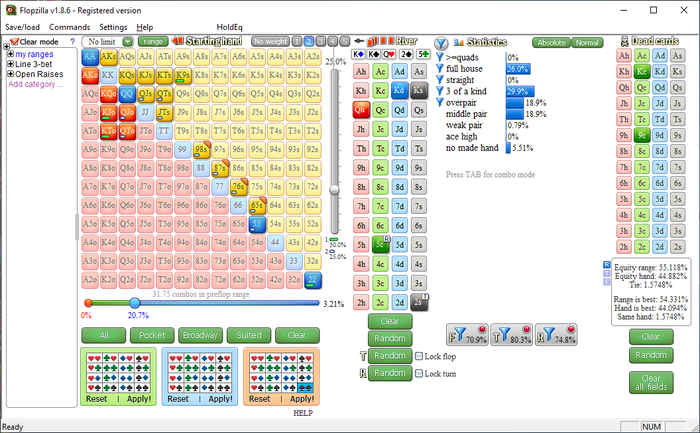Image resolution: width=700 pixels, height=433 pixels.
Task: Select the 22 starting hand cell
Action: tap(312, 280)
